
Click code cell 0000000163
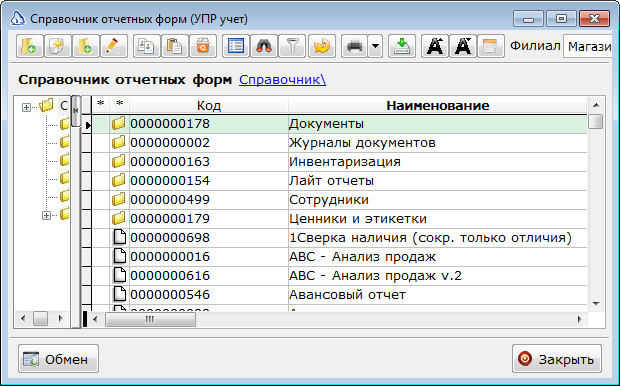pyautogui.click(x=209, y=162)
